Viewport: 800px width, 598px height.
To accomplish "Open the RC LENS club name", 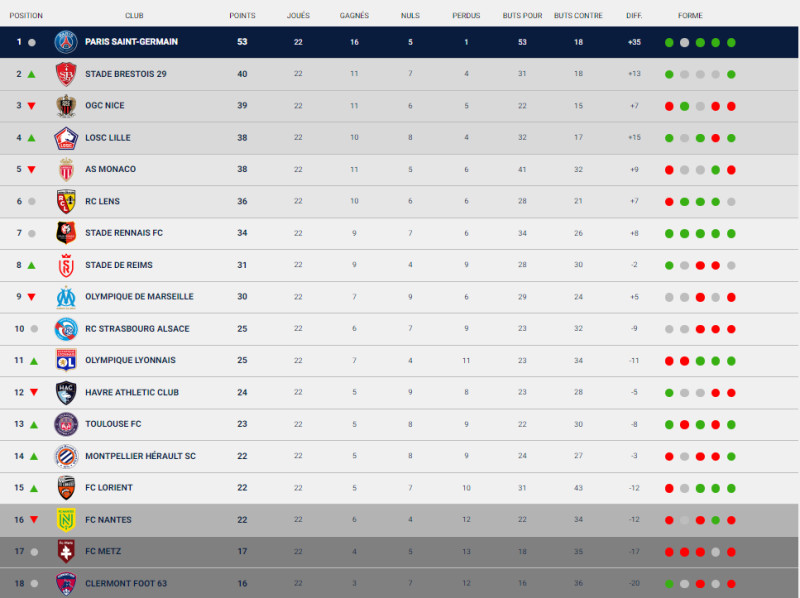I will point(103,201).
